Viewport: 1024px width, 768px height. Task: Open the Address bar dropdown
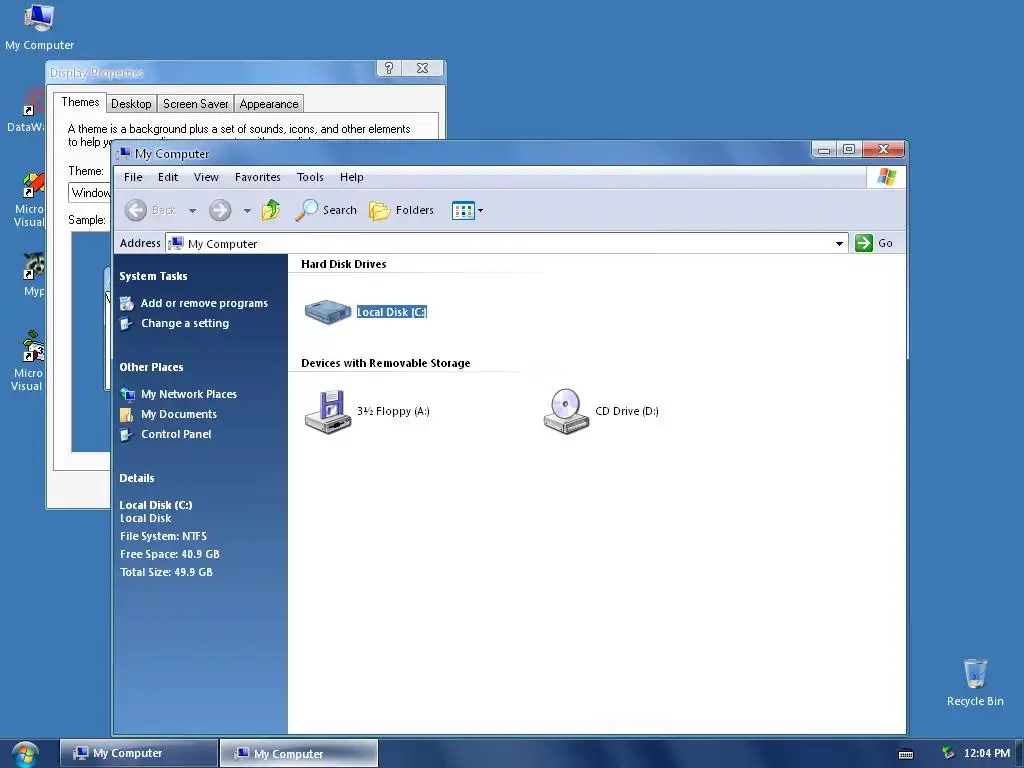coord(839,244)
